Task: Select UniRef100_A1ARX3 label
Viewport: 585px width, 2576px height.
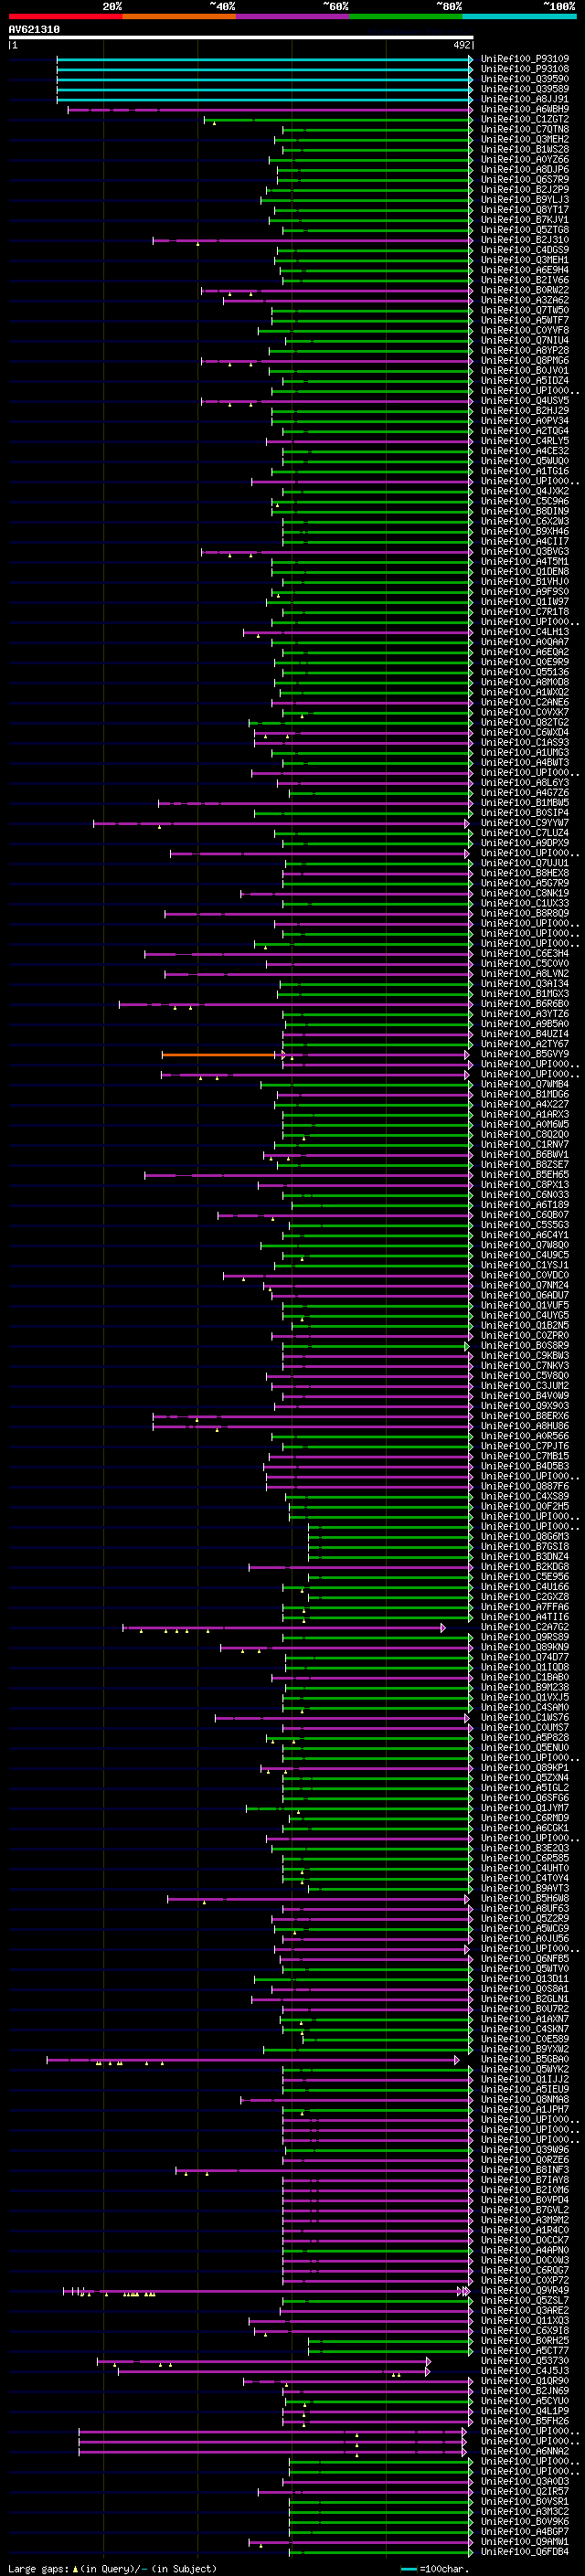Action: pyautogui.click(x=525, y=1114)
